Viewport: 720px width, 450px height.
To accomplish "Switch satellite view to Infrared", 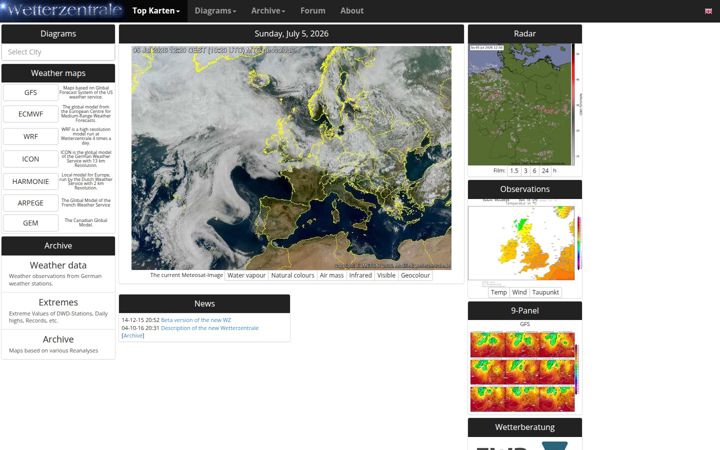I will pyautogui.click(x=360, y=275).
